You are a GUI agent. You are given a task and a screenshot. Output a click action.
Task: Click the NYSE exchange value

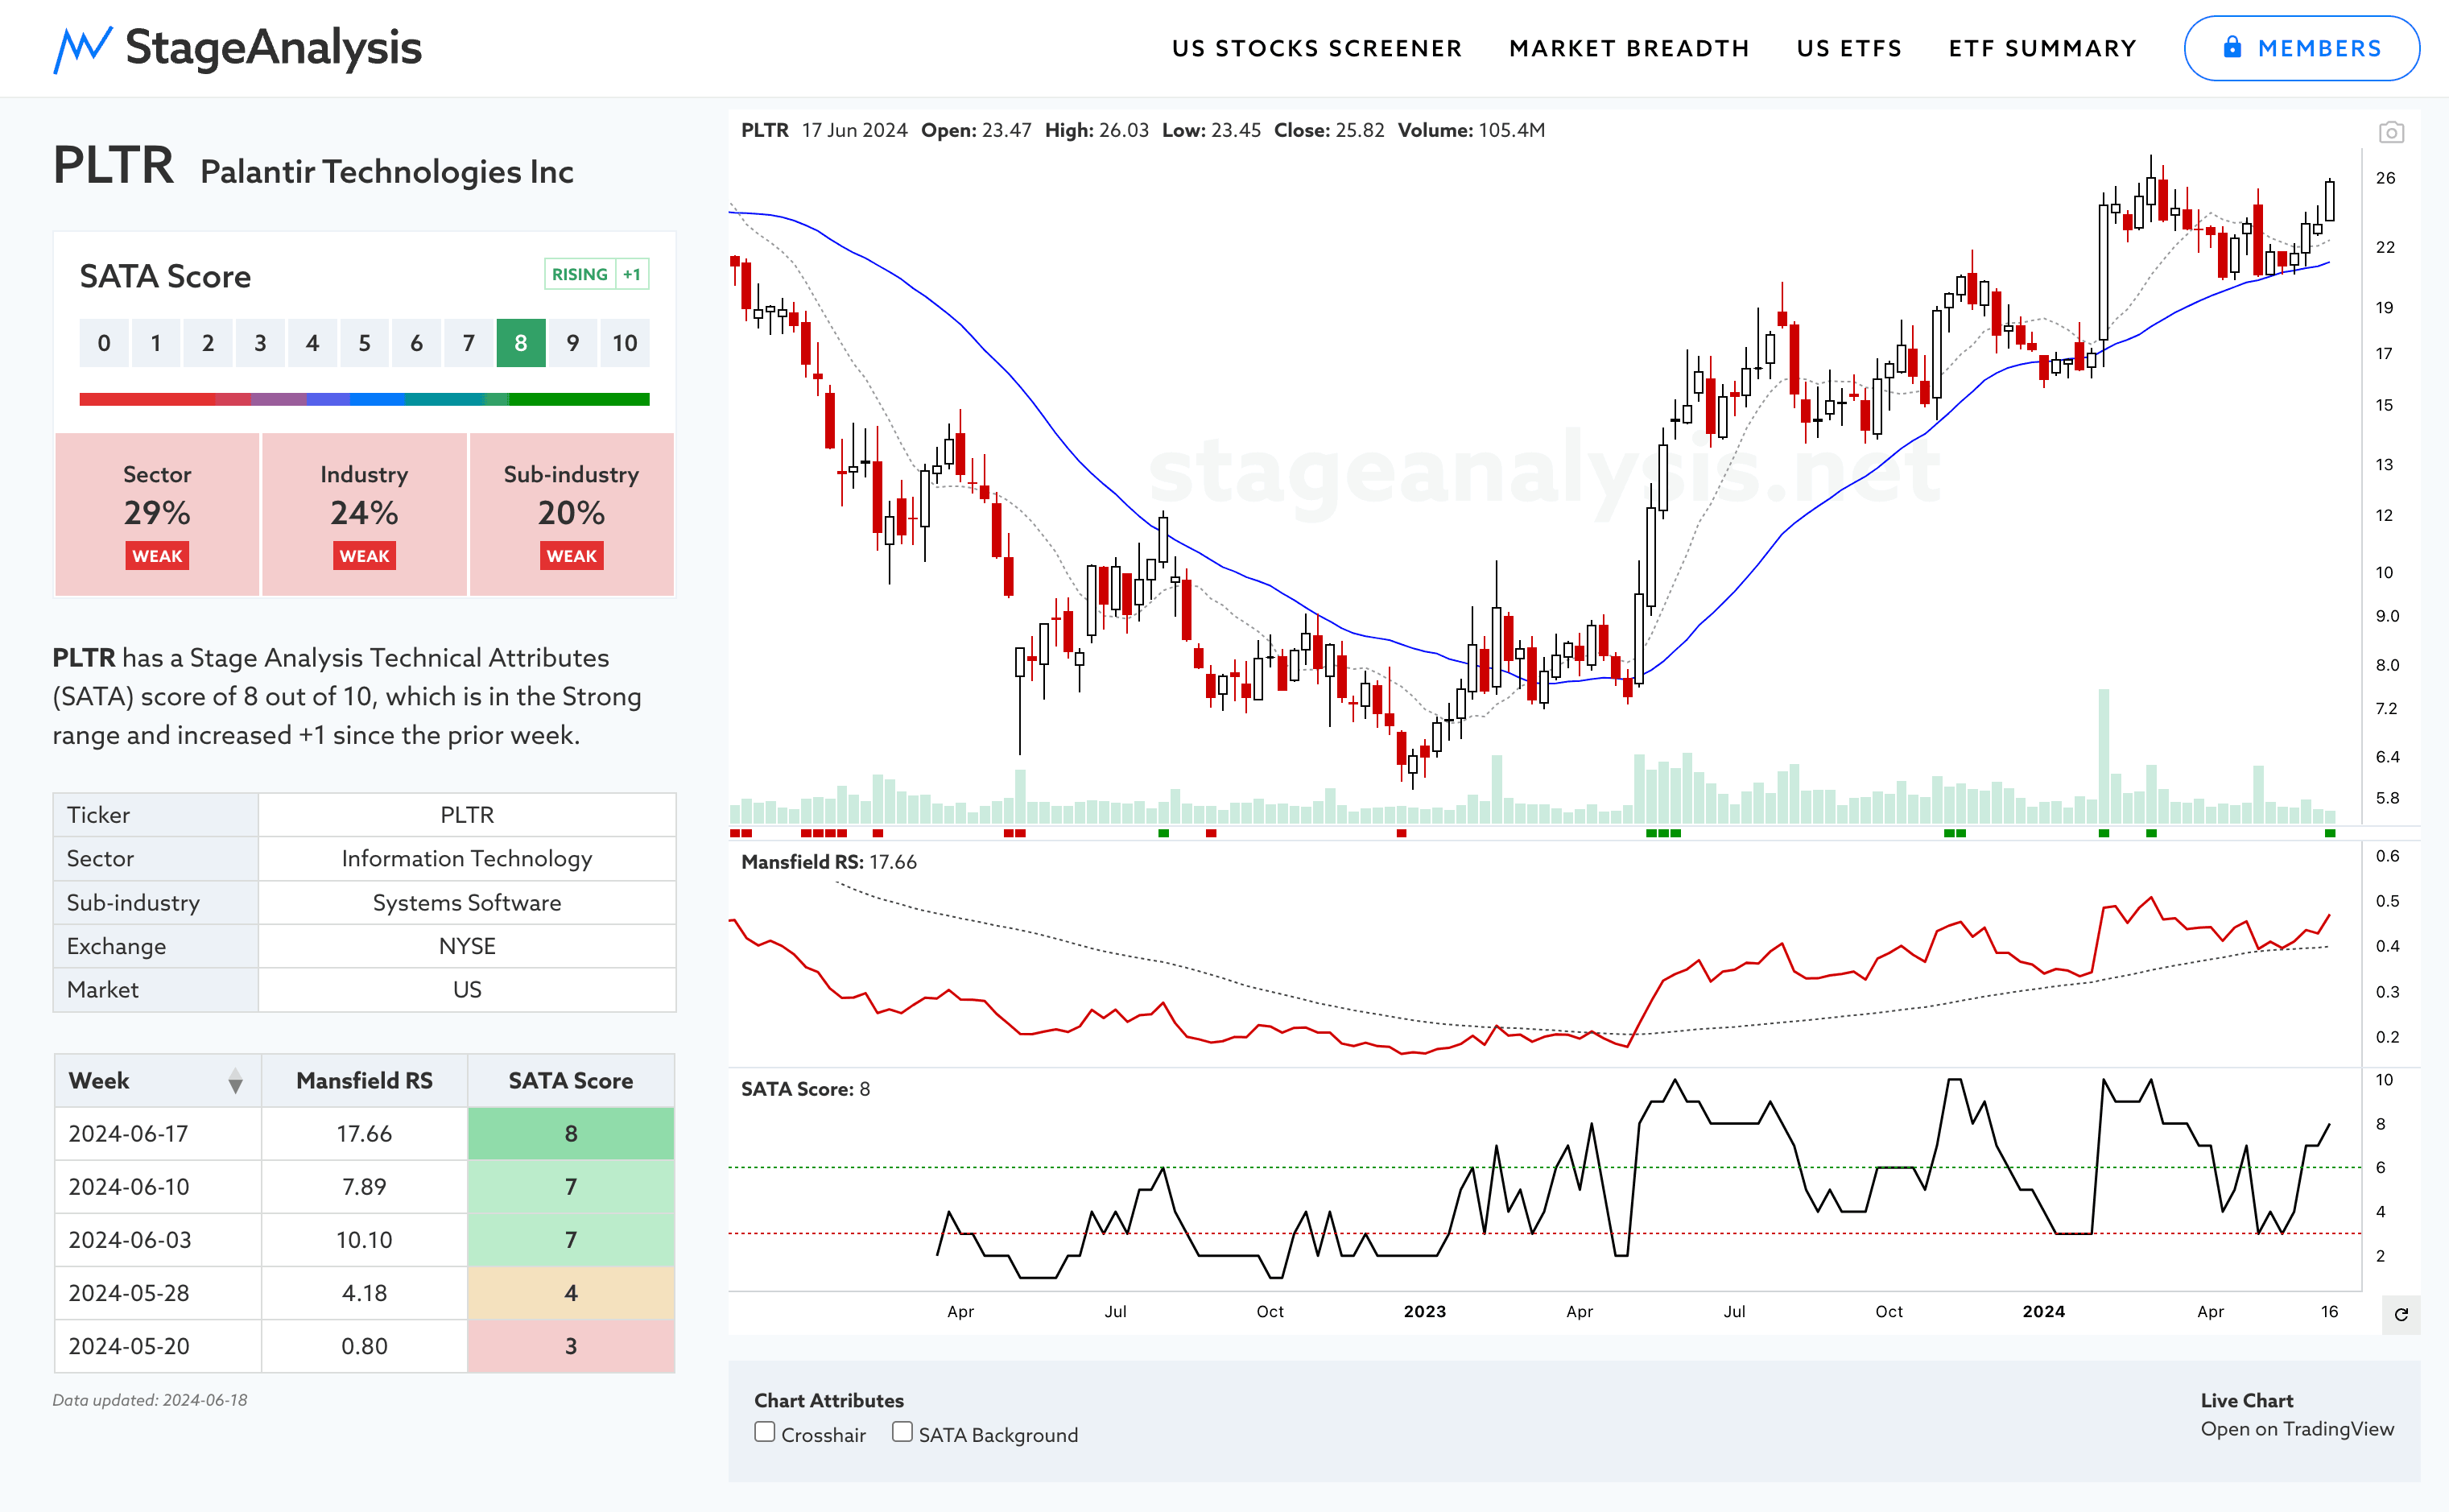tap(467, 946)
